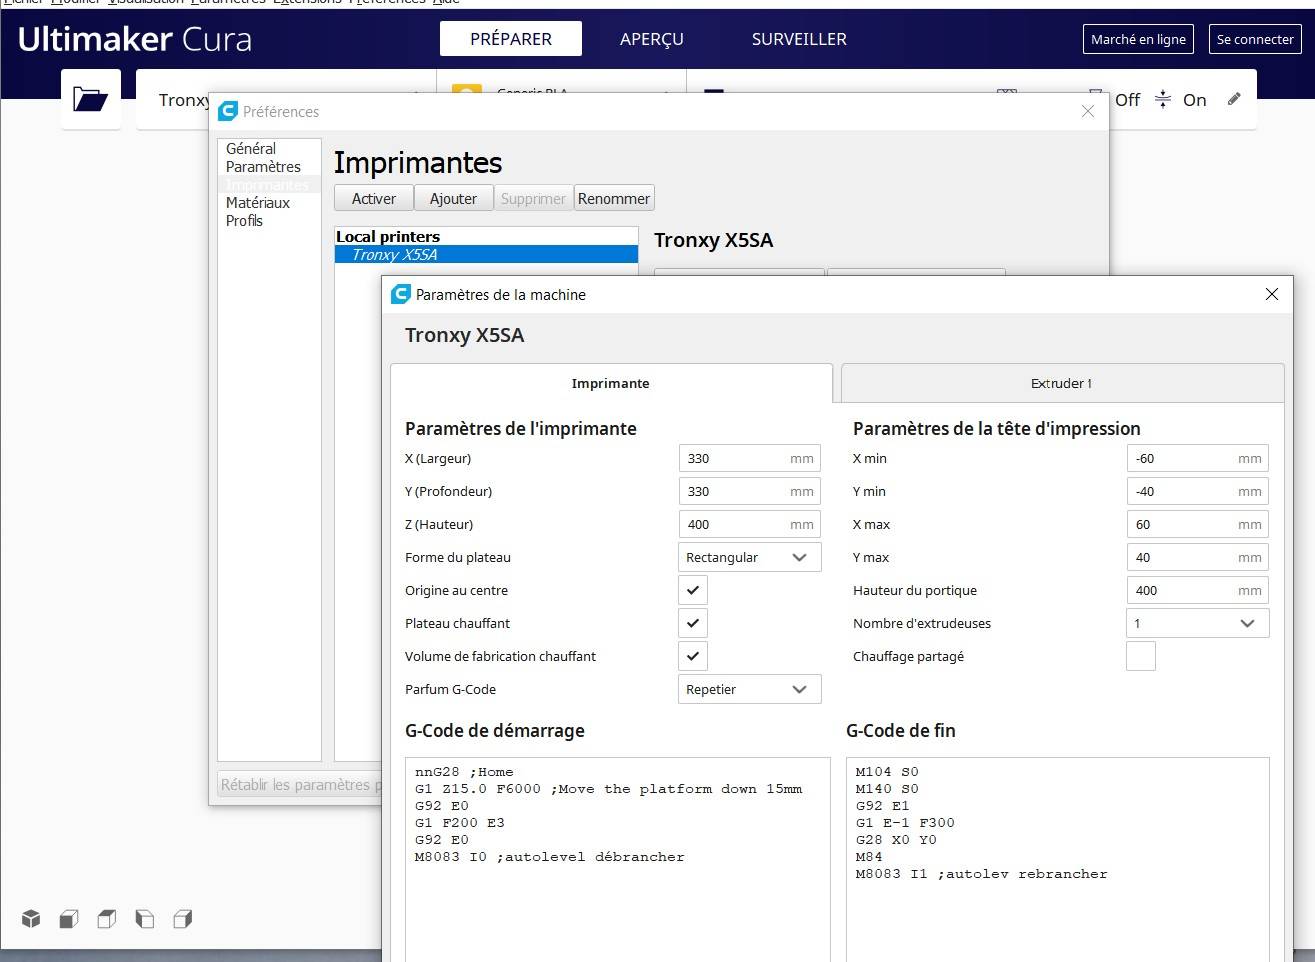Click the open file folder icon

[x=90, y=99]
